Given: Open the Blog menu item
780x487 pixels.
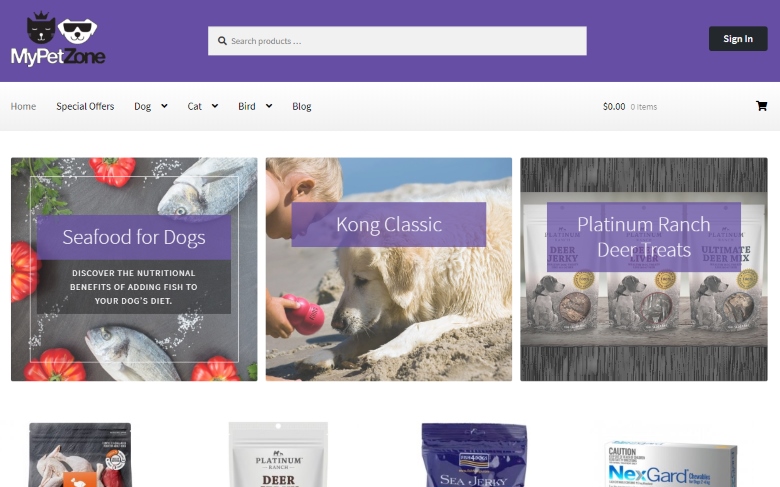Looking at the screenshot, I should tap(301, 106).
